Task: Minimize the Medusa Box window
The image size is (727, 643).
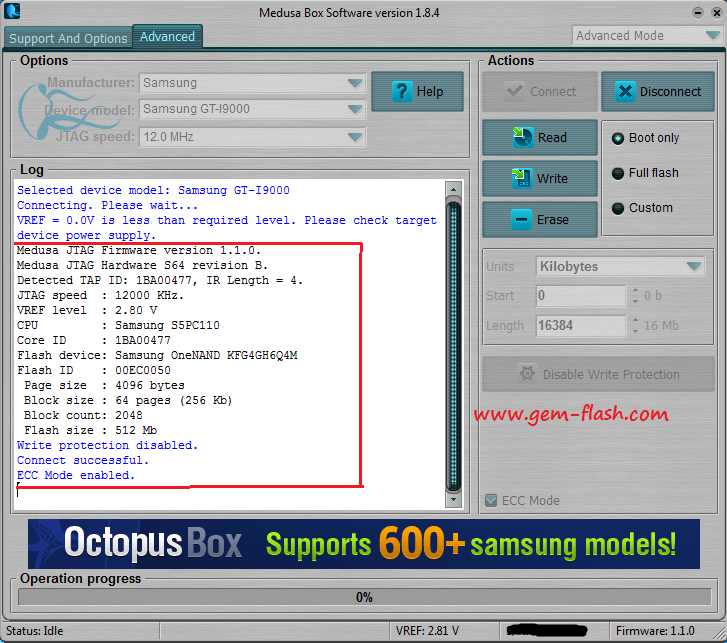Action: [698, 13]
